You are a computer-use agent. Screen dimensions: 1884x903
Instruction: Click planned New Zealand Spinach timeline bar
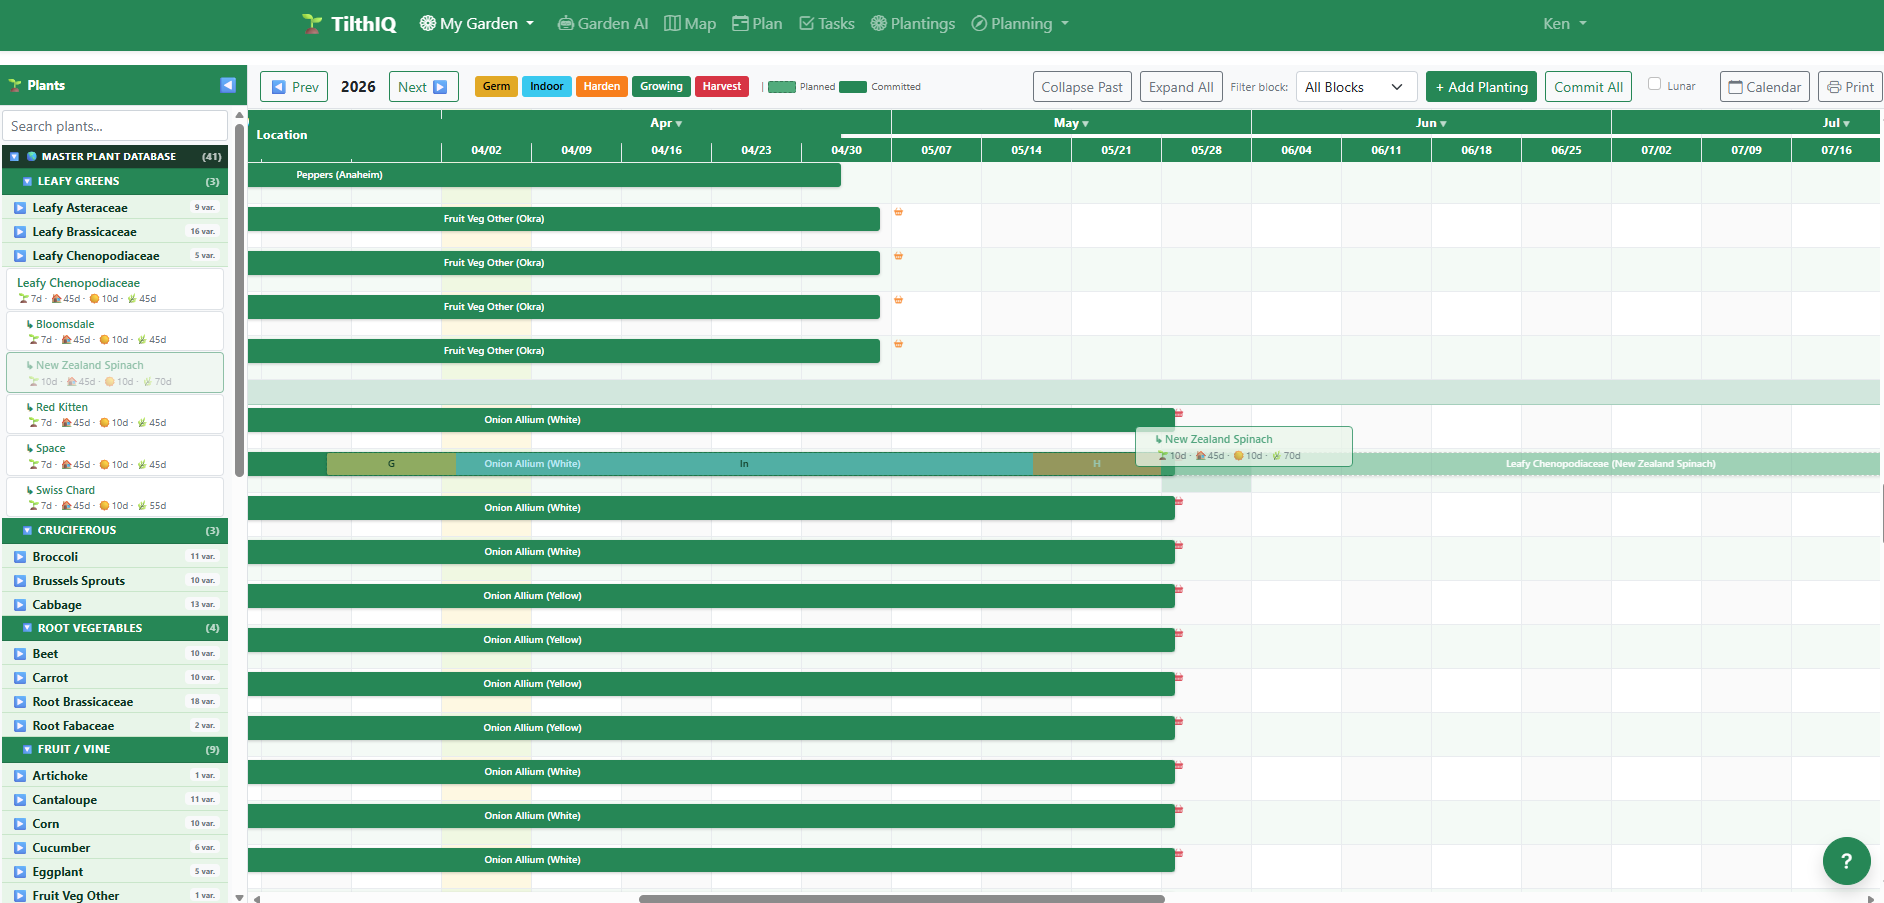pos(1610,464)
